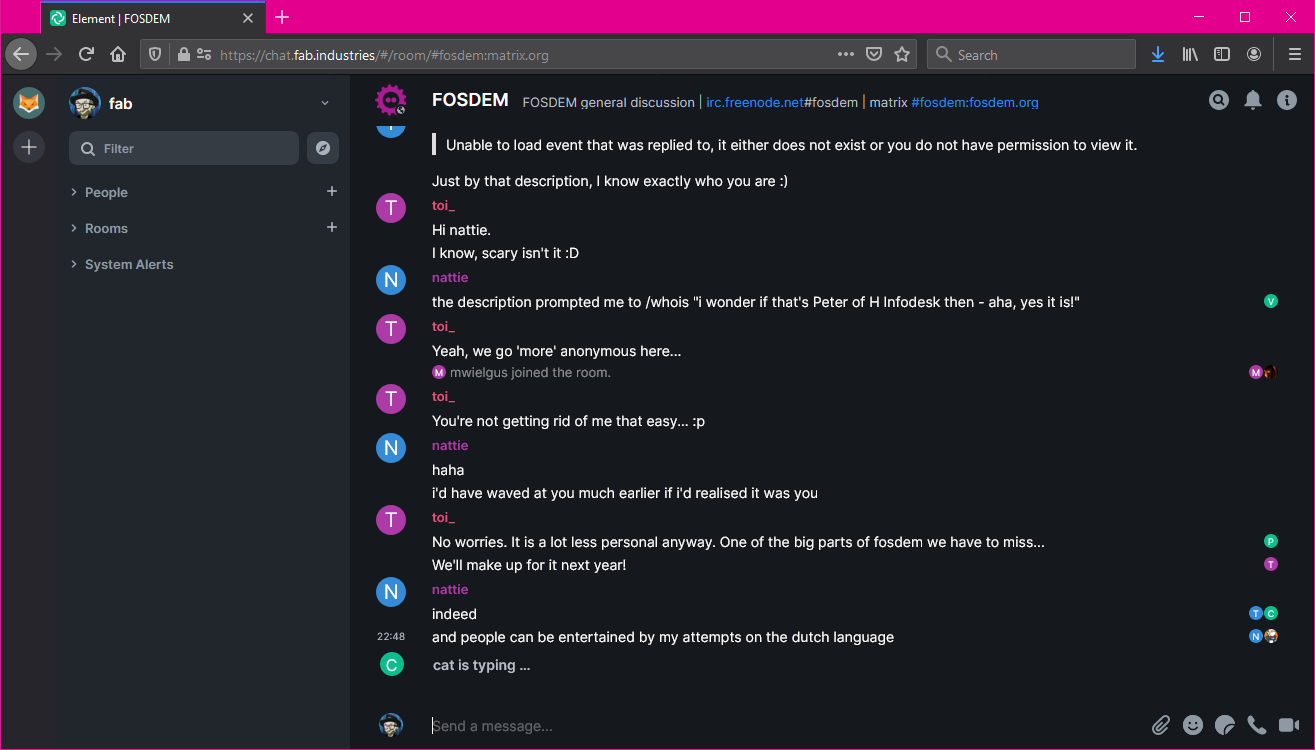Expand System Alerts section

(129, 264)
